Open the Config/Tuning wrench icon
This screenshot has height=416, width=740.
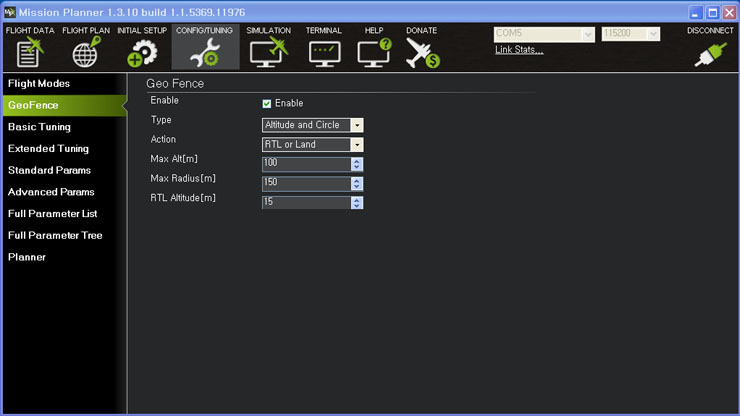click(205, 53)
